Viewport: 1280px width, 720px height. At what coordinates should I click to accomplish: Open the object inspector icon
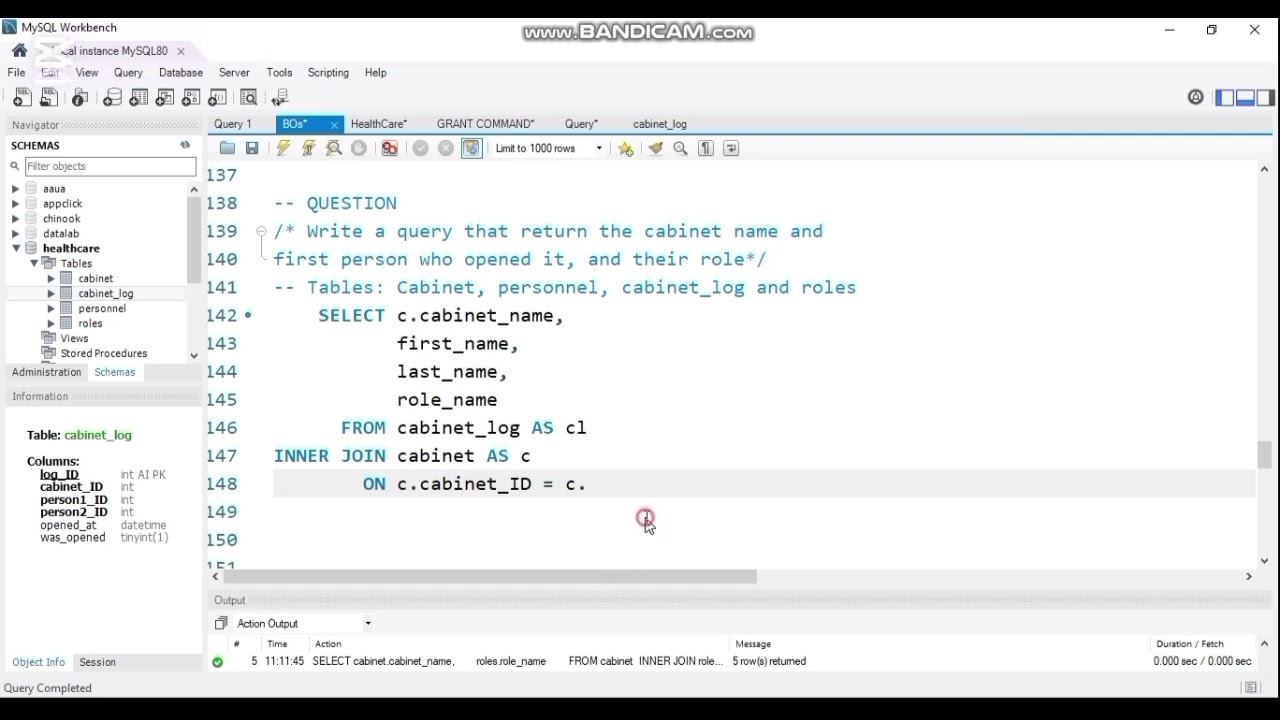pos(80,97)
